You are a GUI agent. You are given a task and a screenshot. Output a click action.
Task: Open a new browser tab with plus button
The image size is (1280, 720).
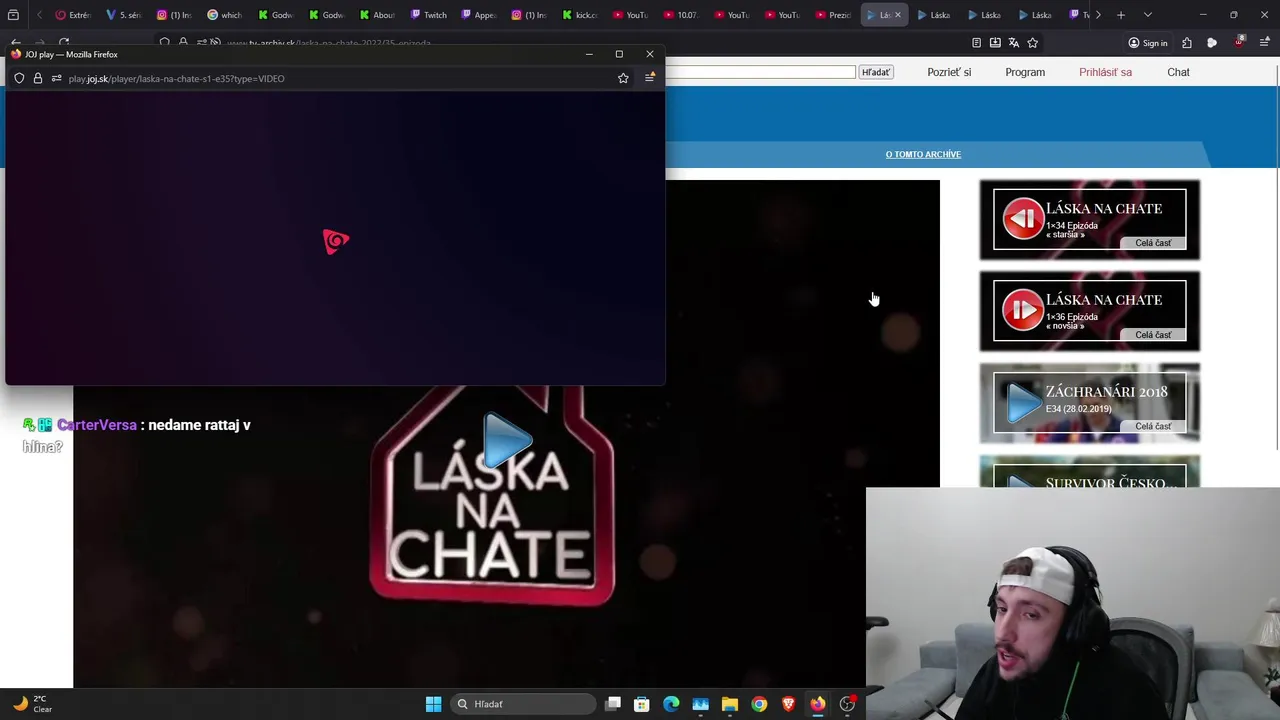coord(1121,15)
